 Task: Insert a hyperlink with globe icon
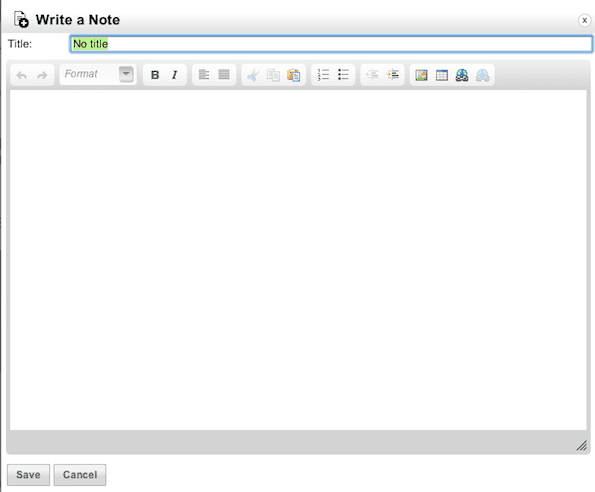tap(462, 75)
